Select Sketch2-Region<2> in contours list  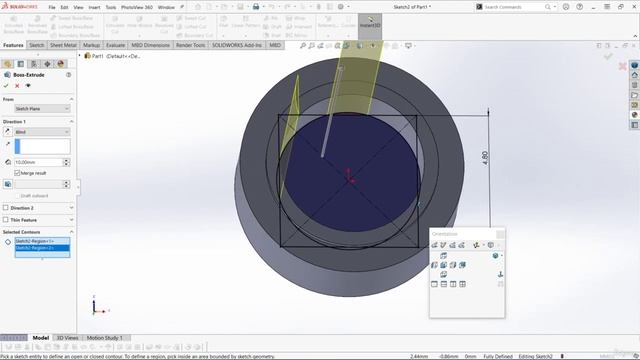(42, 248)
